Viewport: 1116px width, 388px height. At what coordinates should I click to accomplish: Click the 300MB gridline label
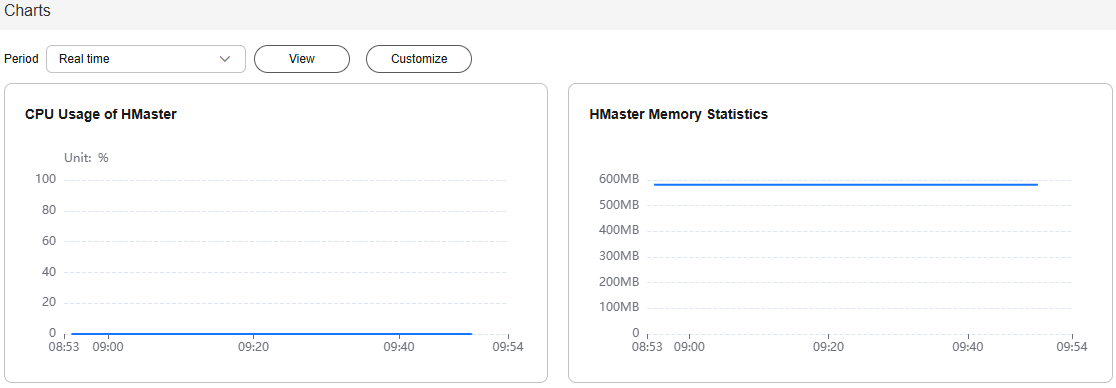click(x=618, y=256)
